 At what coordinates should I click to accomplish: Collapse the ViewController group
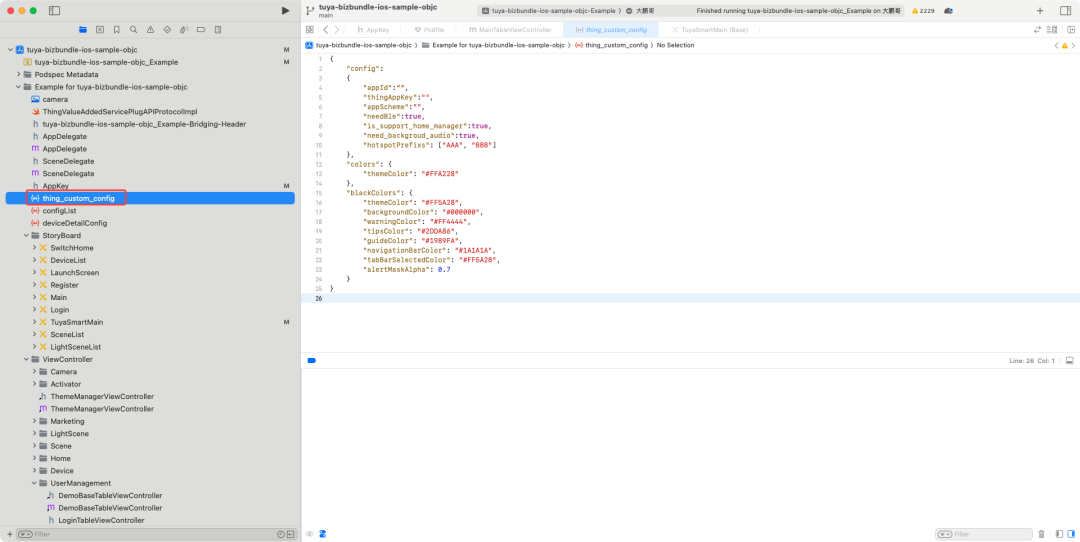(x=26, y=359)
